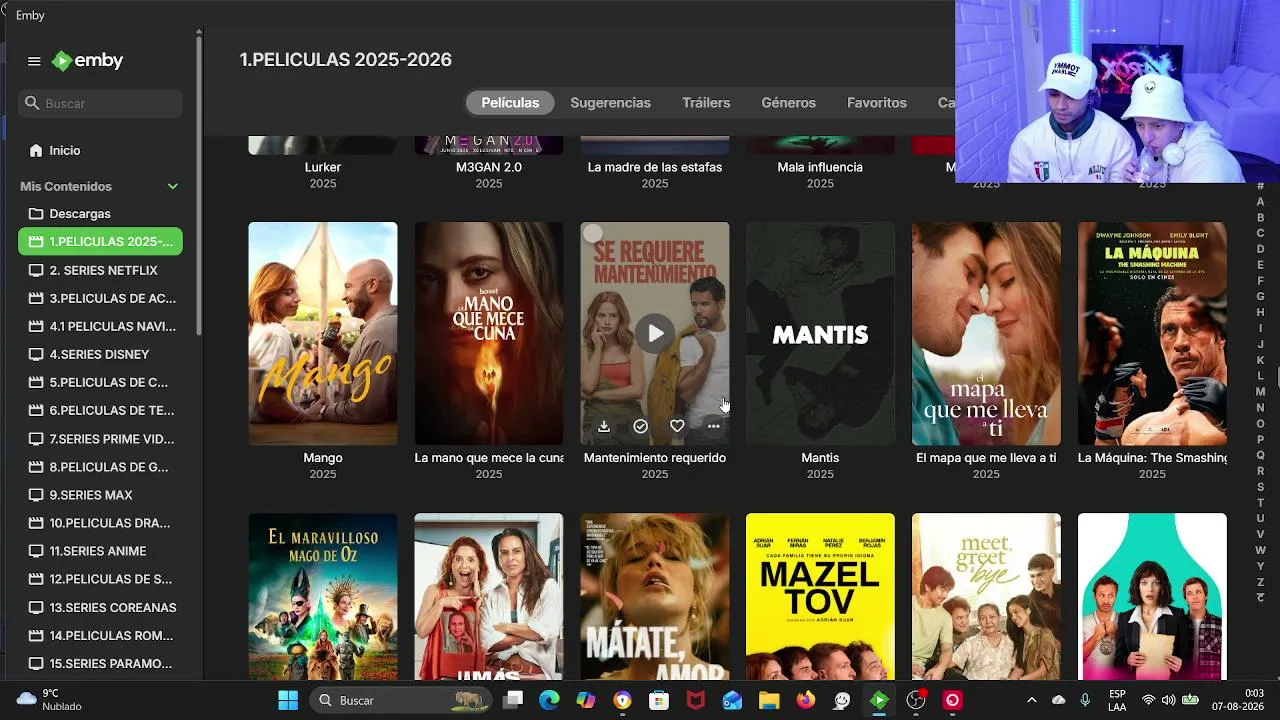
Task: Open File Explorer from the taskbar
Action: 768,700
